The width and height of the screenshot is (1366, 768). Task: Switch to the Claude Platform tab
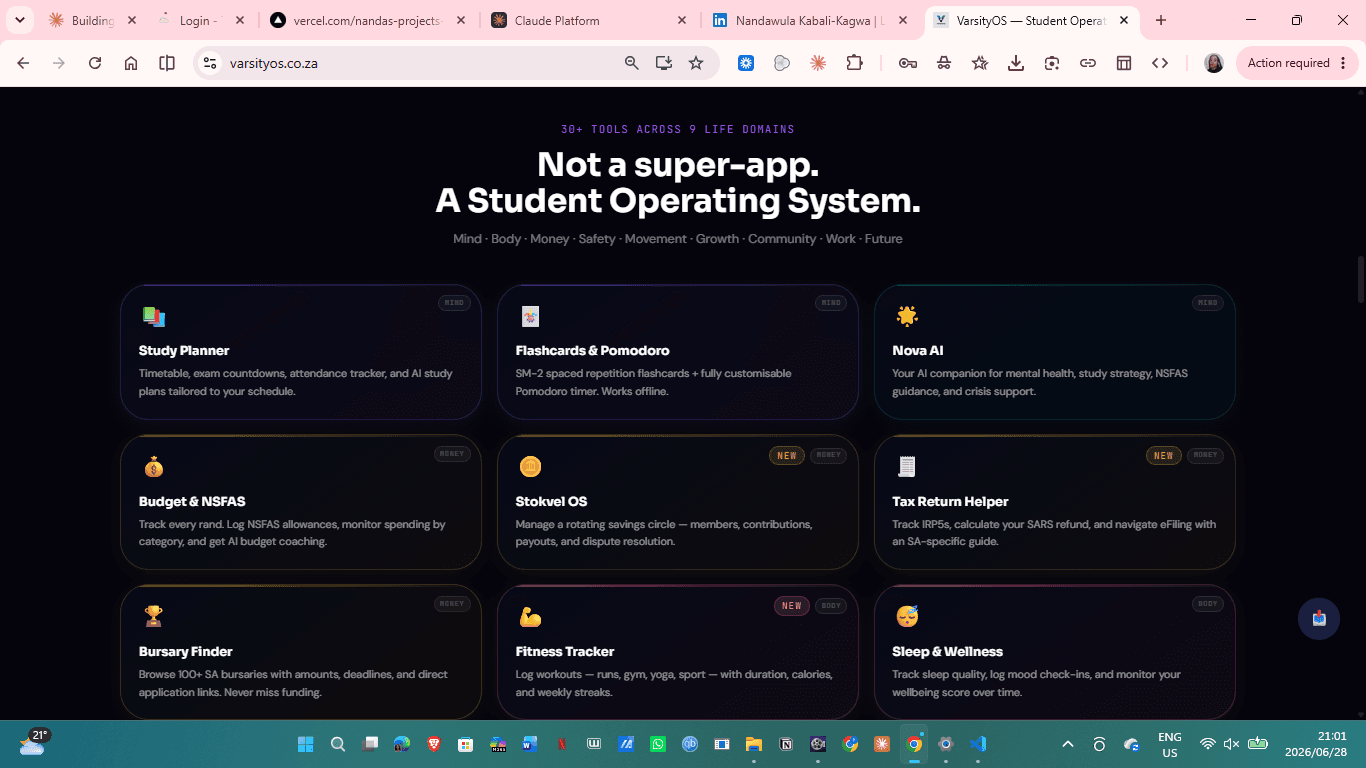pos(589,20)
